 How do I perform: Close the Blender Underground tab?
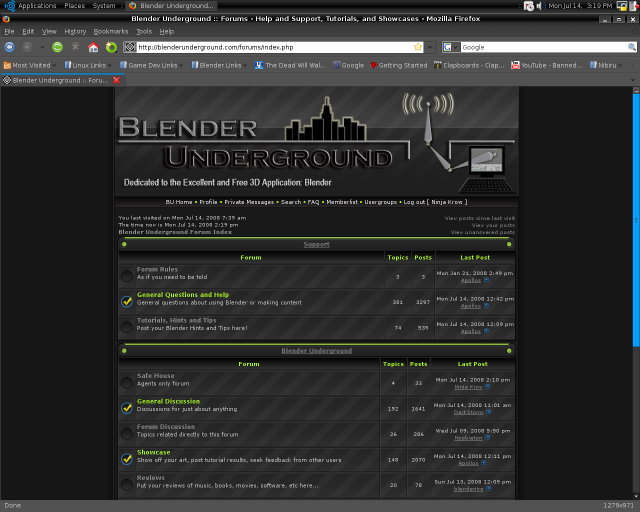click(x=116, y=80)
